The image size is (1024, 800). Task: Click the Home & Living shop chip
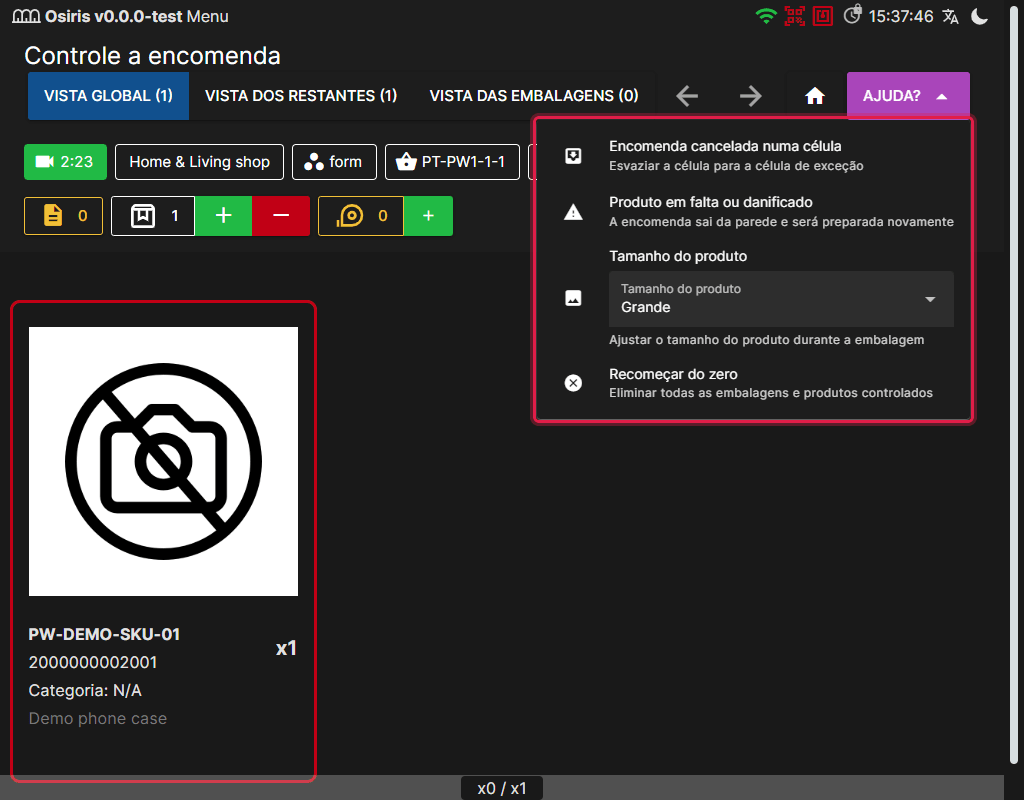click(199, 162)
